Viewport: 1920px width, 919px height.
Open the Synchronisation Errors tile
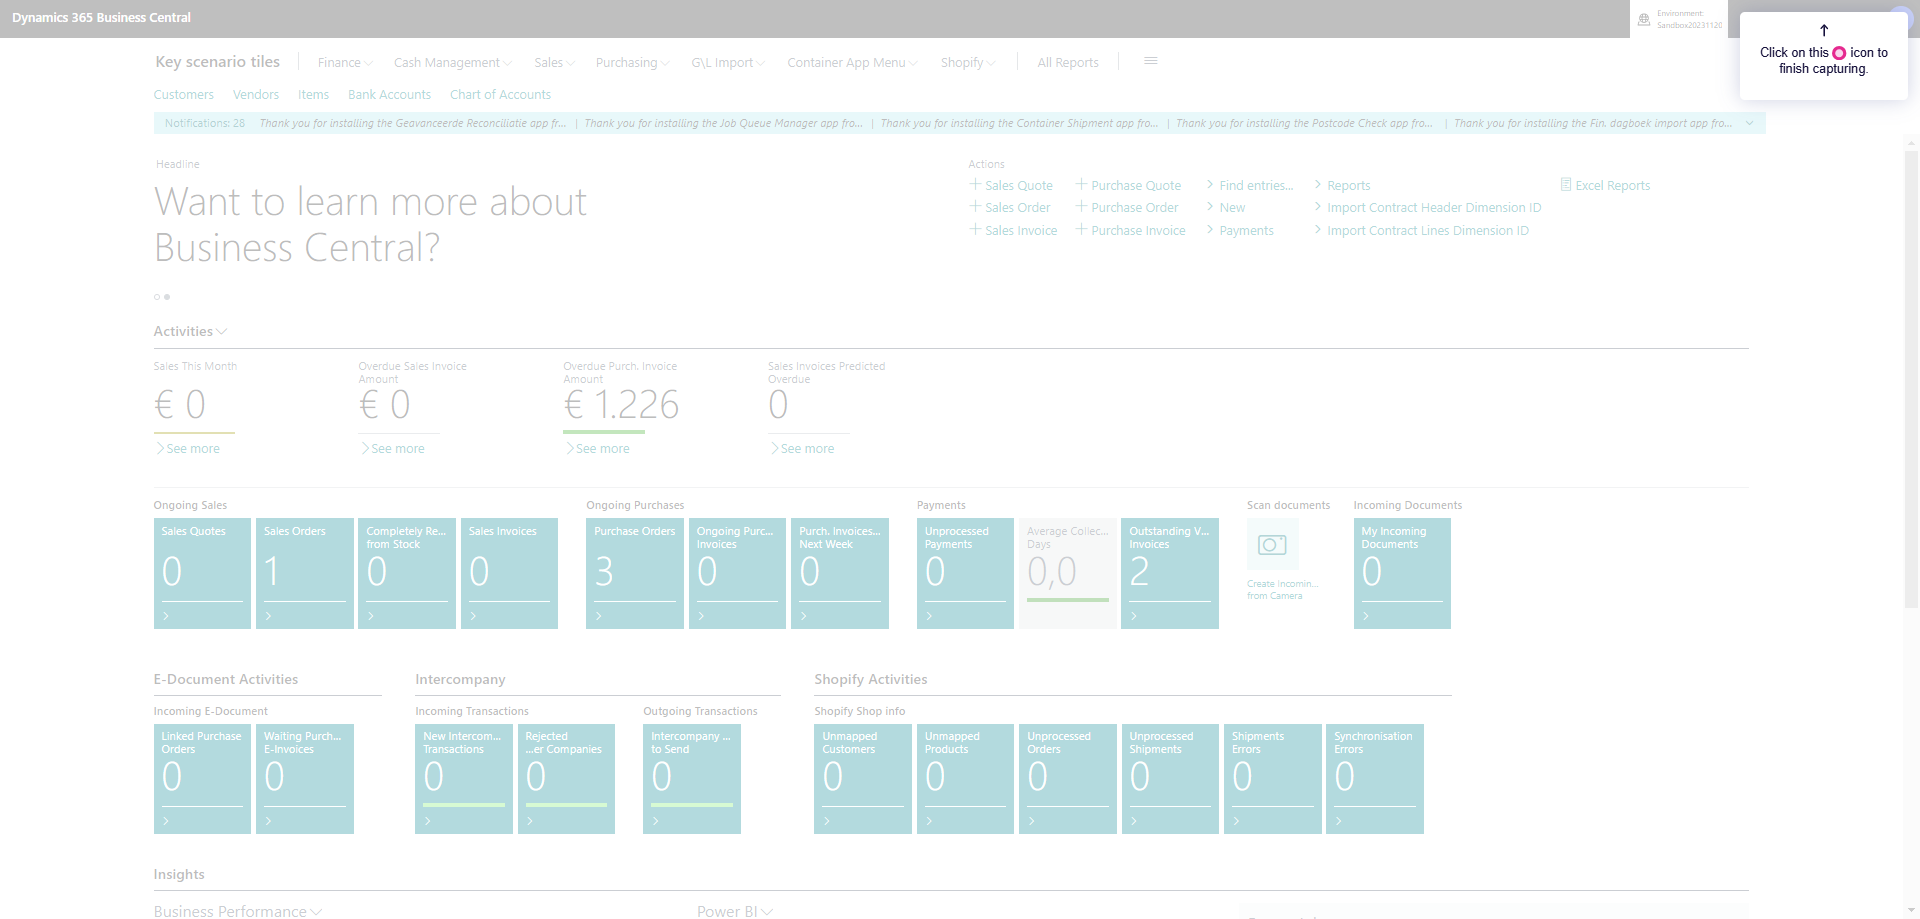[1375, 778]
